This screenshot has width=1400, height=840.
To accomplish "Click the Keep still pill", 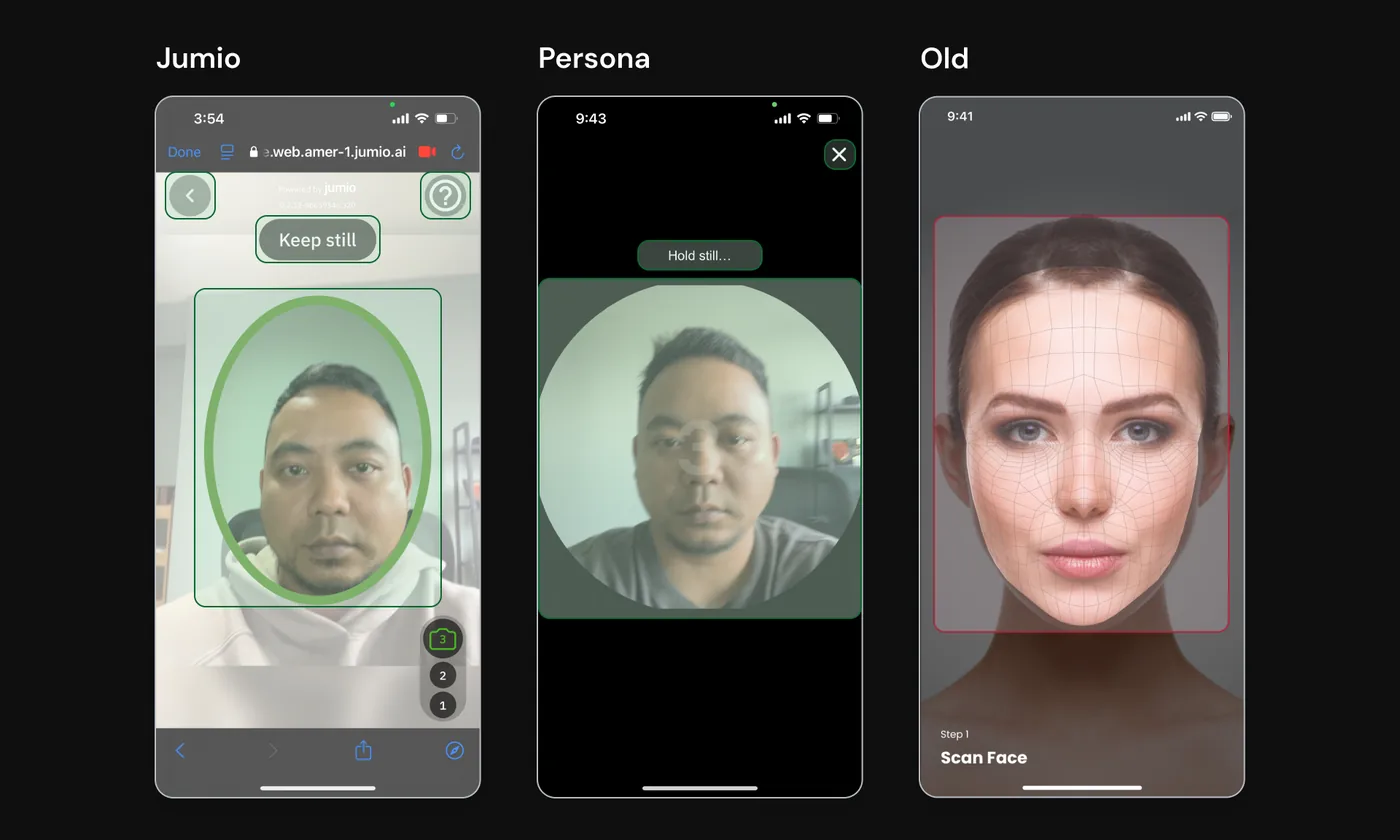I will point(317,240).
